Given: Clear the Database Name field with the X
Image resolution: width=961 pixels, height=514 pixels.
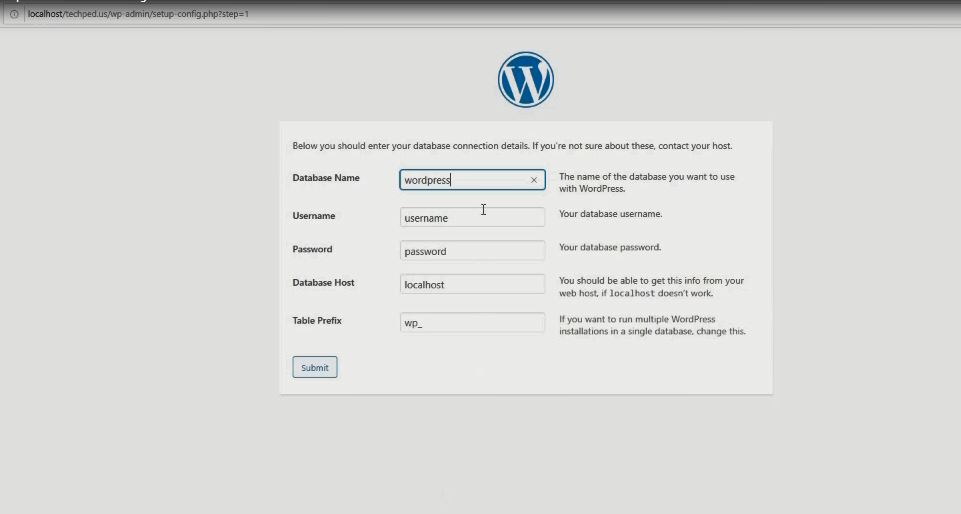Looking at the screenshot, I should 534,180.
